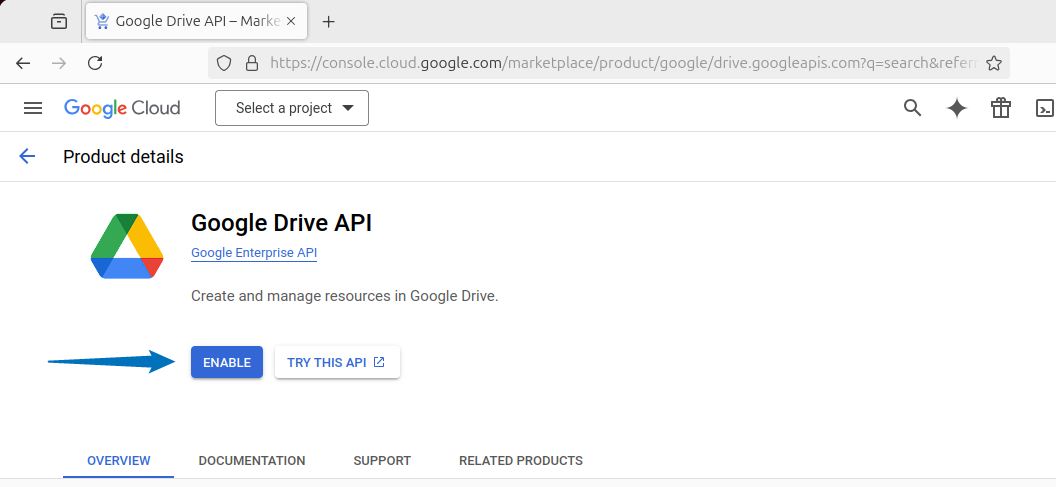Reload the current page
The image size is (1056, 487).
96,63
